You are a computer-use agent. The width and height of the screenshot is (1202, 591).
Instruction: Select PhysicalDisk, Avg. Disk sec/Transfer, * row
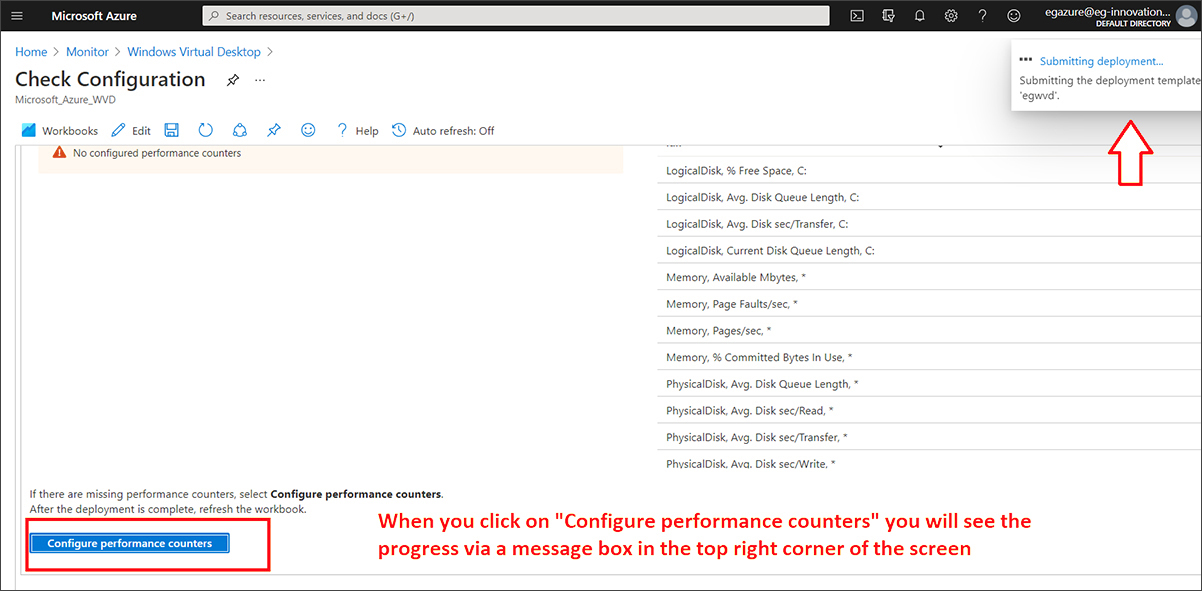(x=929, y=437)
